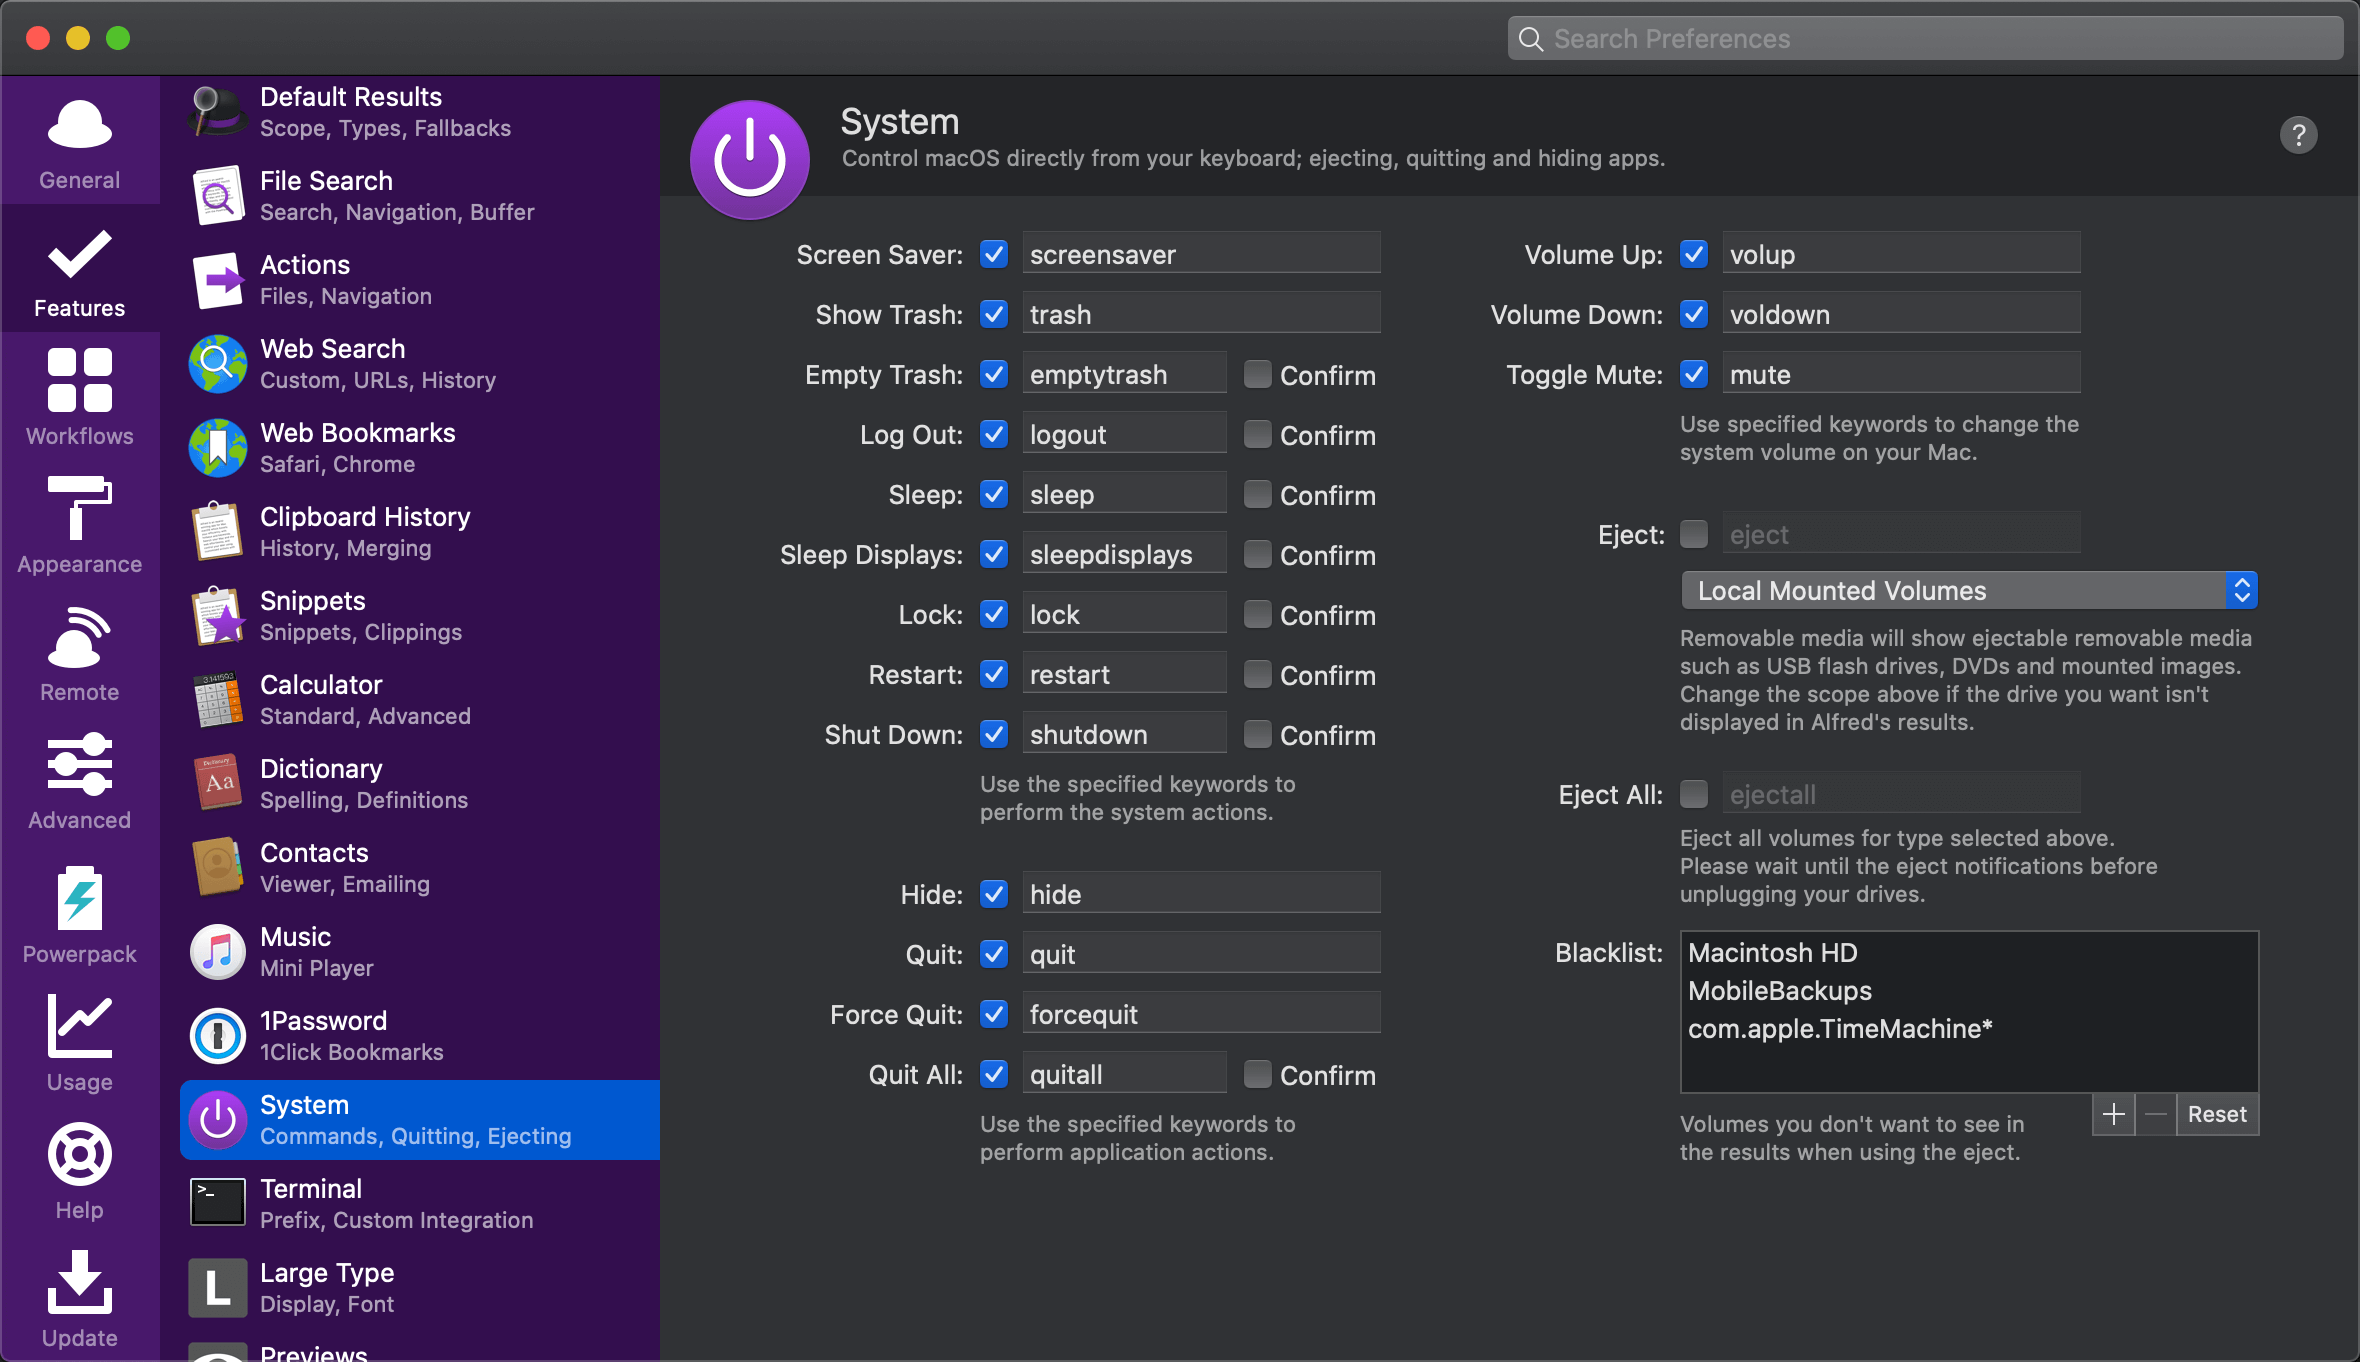Open the Local Mounted Volumes dropdown
Viewport: 2360px width, 1362px height.
(x=1969, y=590)
